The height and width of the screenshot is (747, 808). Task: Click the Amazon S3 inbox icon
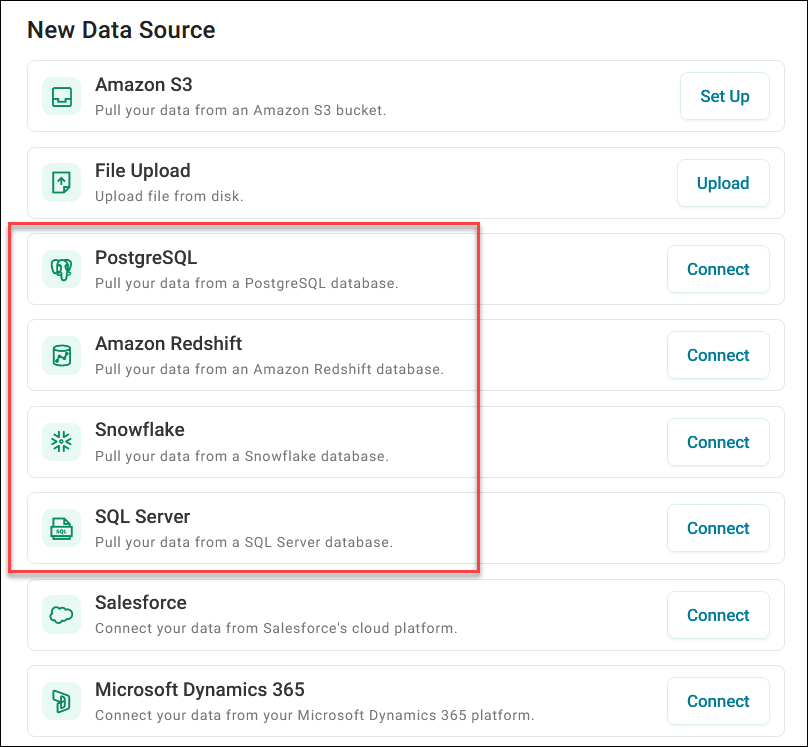[61, 96]
